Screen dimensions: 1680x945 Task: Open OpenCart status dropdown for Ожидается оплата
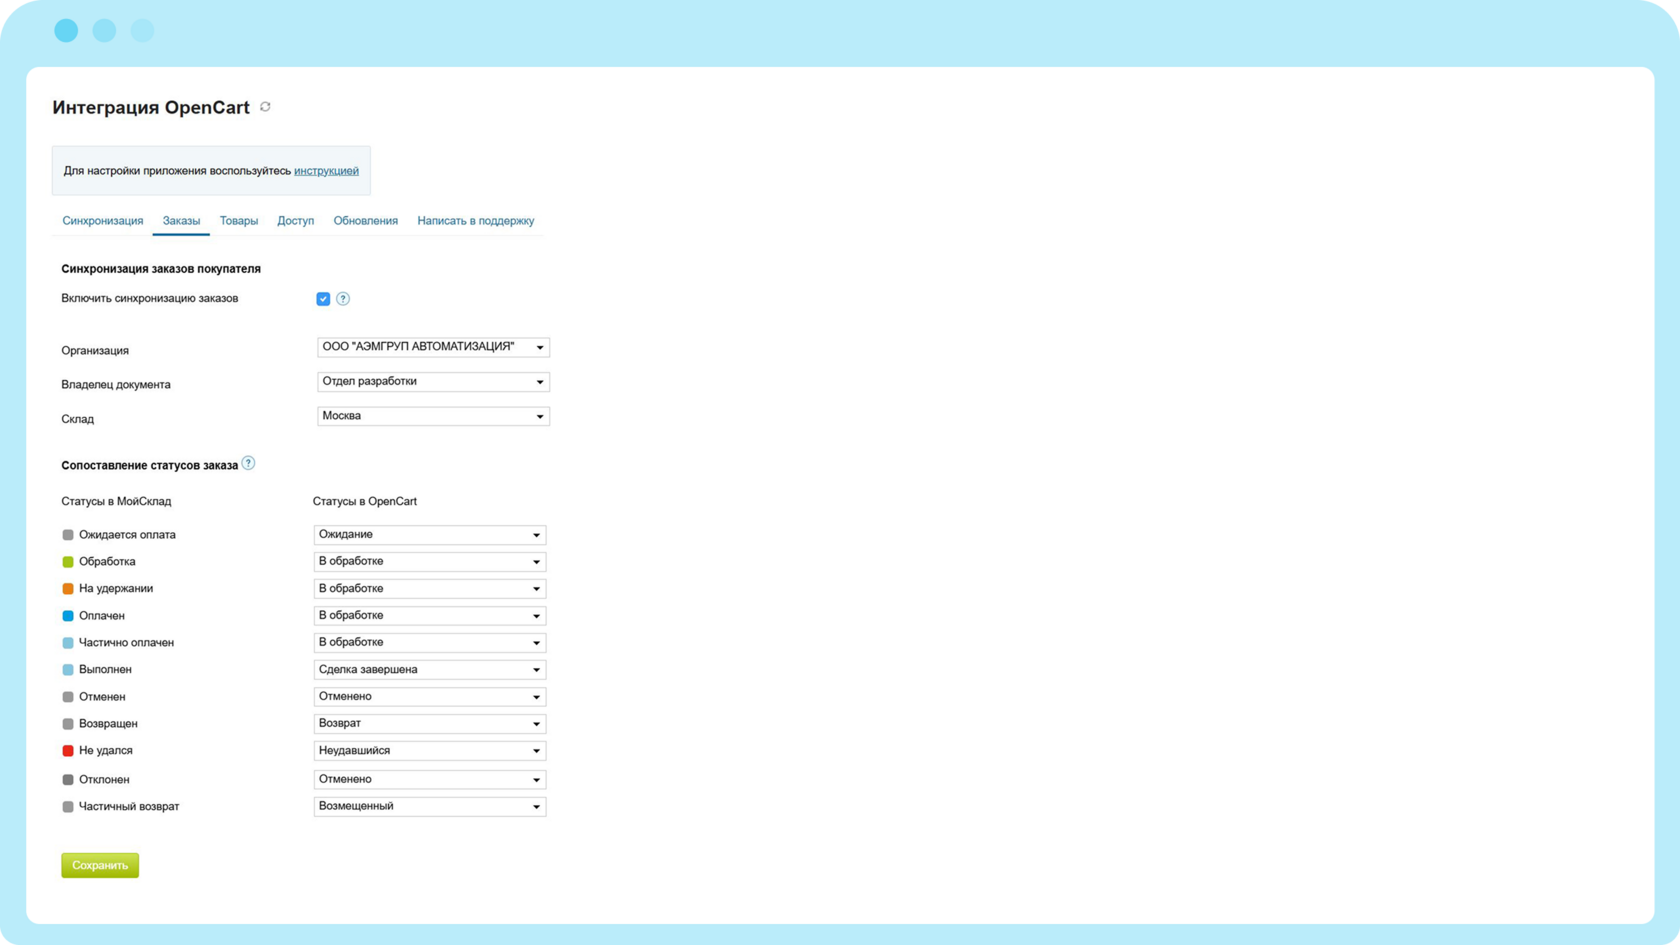(x=430, y=535)
